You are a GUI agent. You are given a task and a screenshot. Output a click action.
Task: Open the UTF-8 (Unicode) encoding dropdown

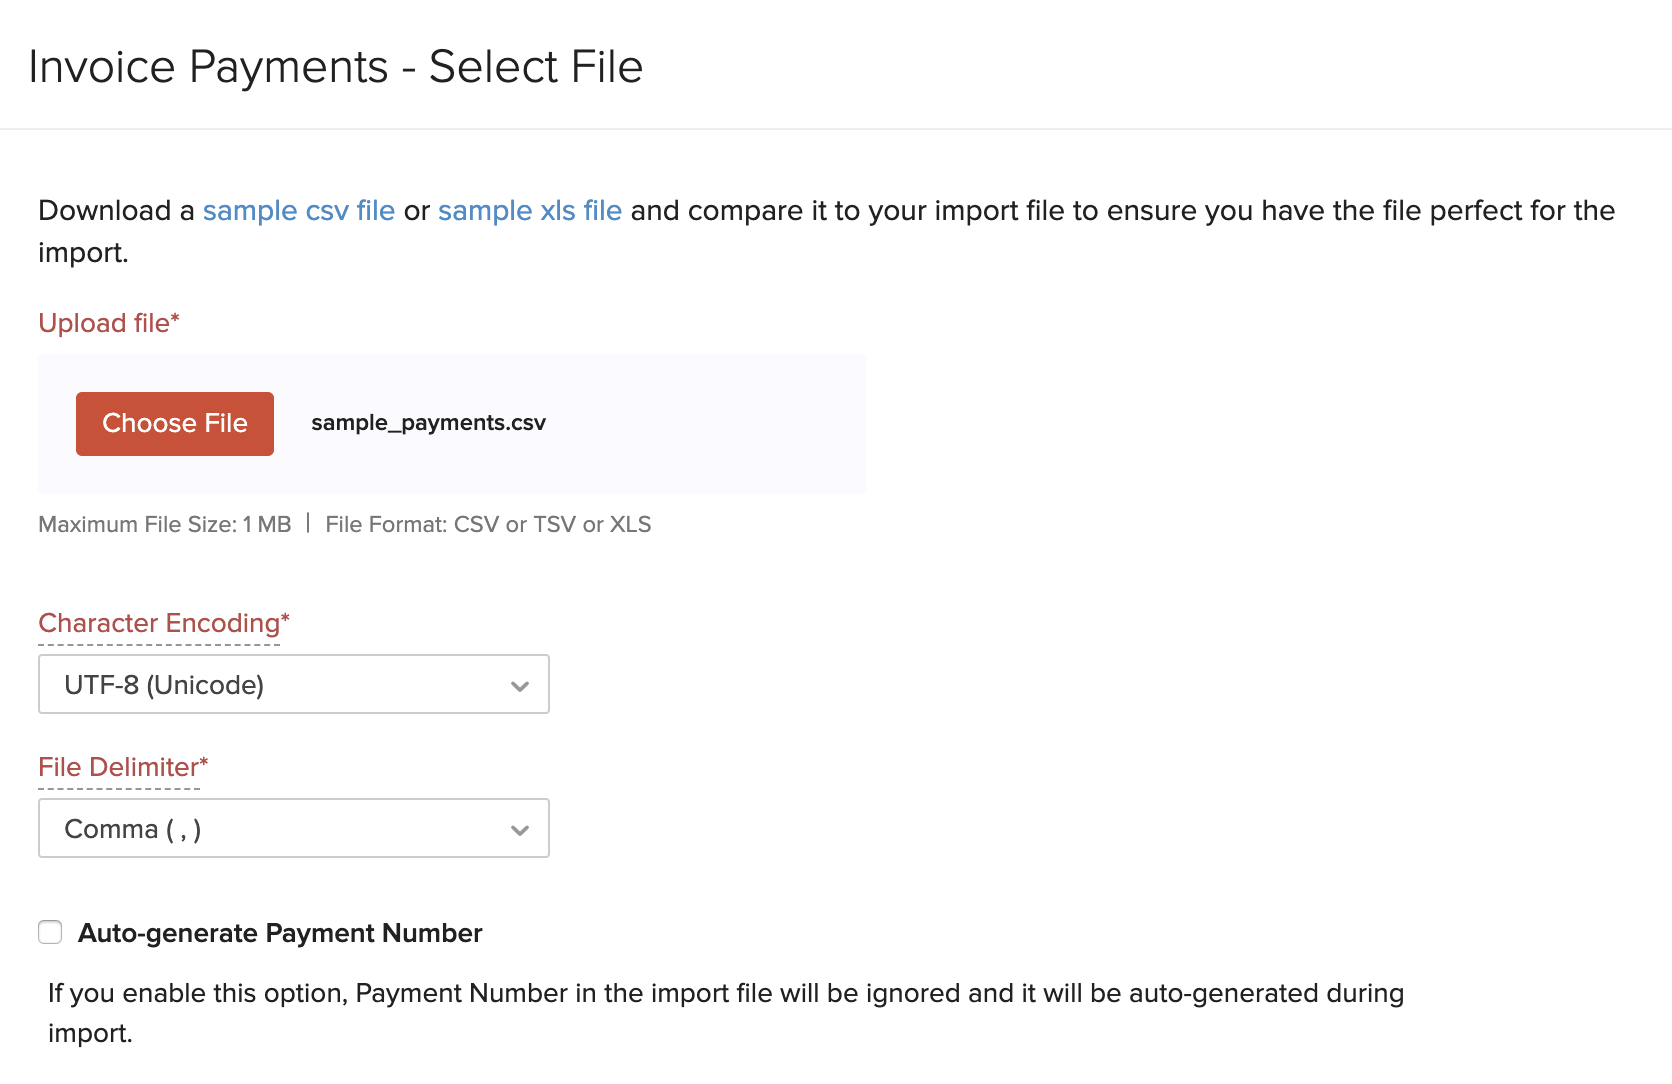280,685
